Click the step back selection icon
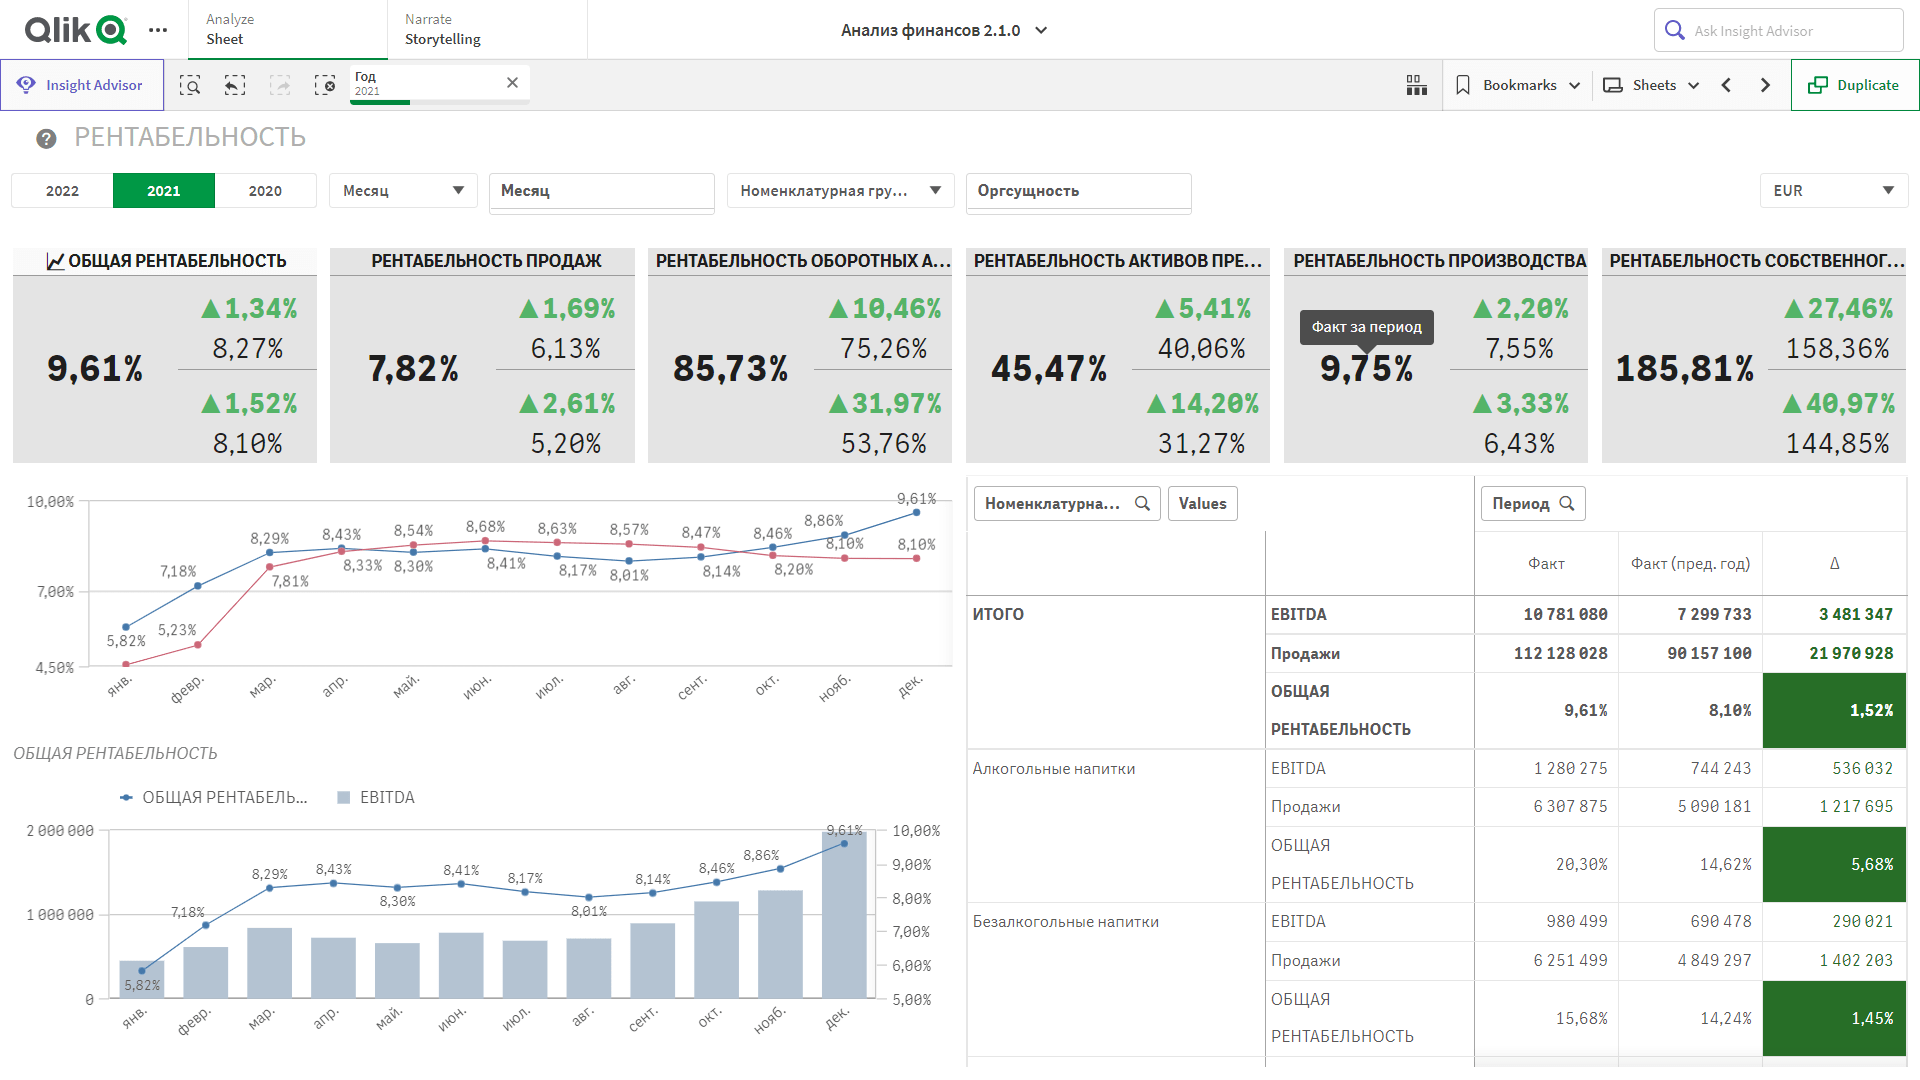This screenshot has height=1080, width=1920. pyautogui.click(x=235, y=85)
